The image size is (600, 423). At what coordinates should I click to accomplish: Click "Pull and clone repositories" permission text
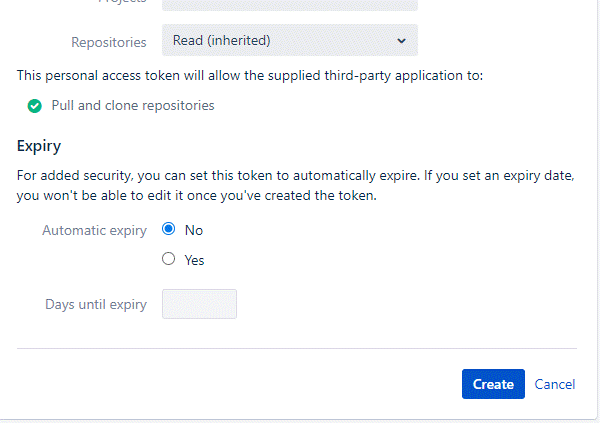pos(133,106)
